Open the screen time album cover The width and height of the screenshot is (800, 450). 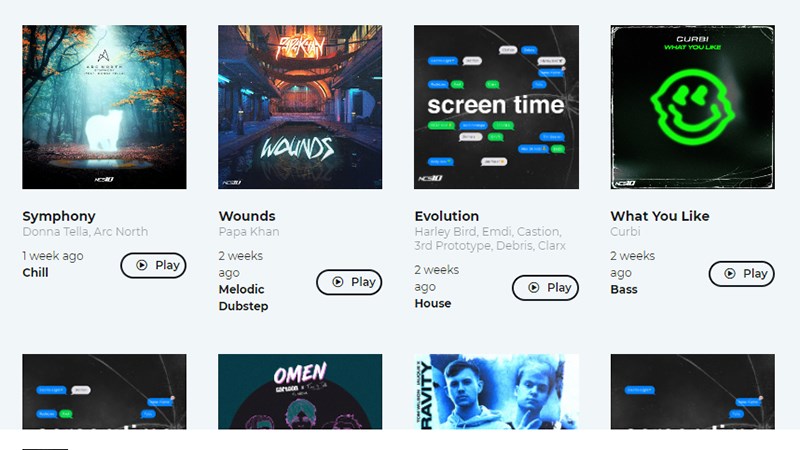click(496, 107)
